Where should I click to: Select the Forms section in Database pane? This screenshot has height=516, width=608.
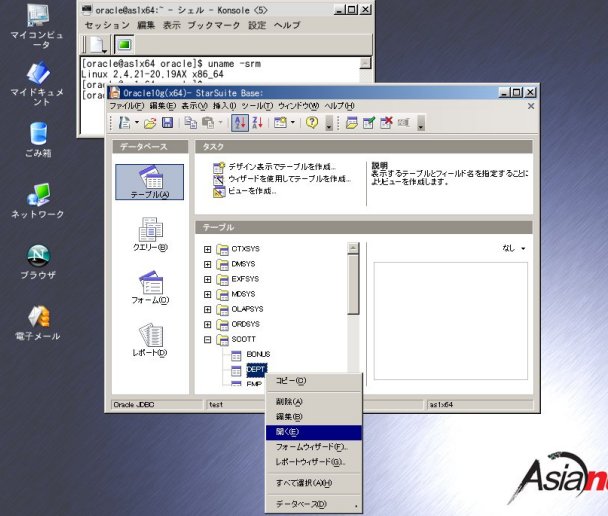tap(150, 288)
